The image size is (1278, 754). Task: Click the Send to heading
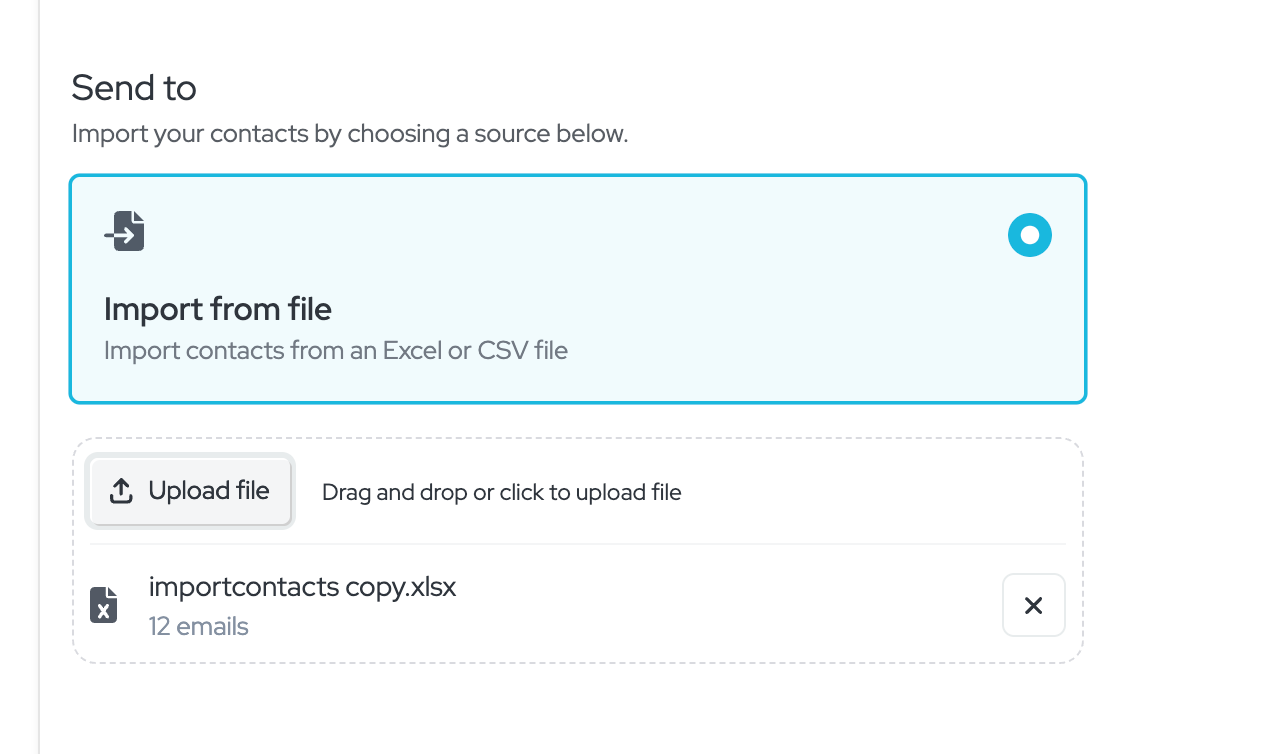point(133,88)
